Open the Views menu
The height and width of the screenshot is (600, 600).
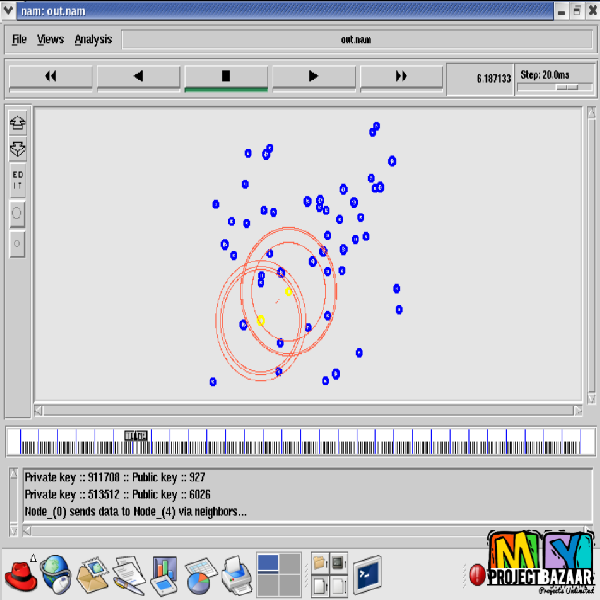coord(51,39)
